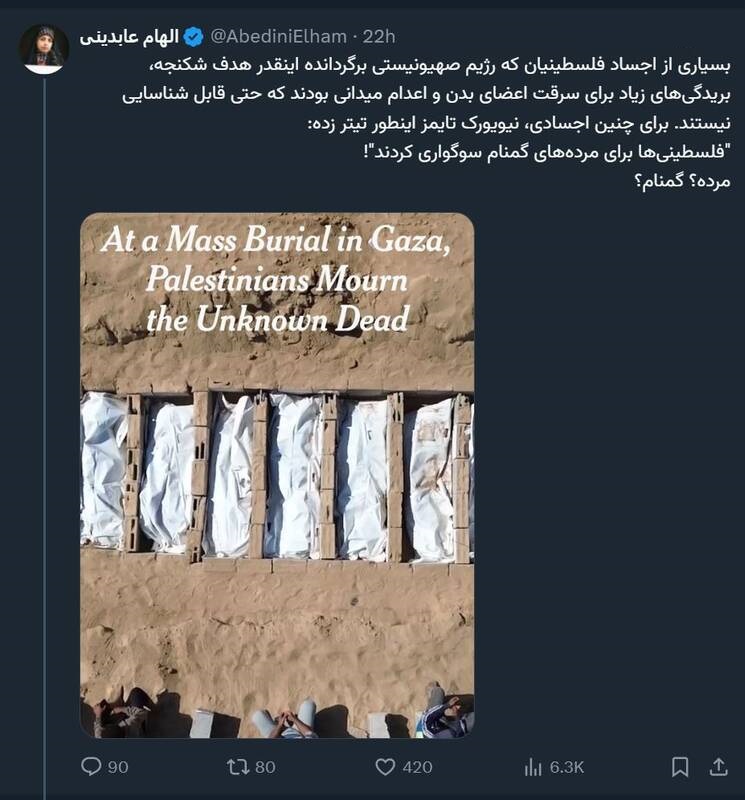
Task: Click the 80 reposts count
Action: click(x=264, y=767)
